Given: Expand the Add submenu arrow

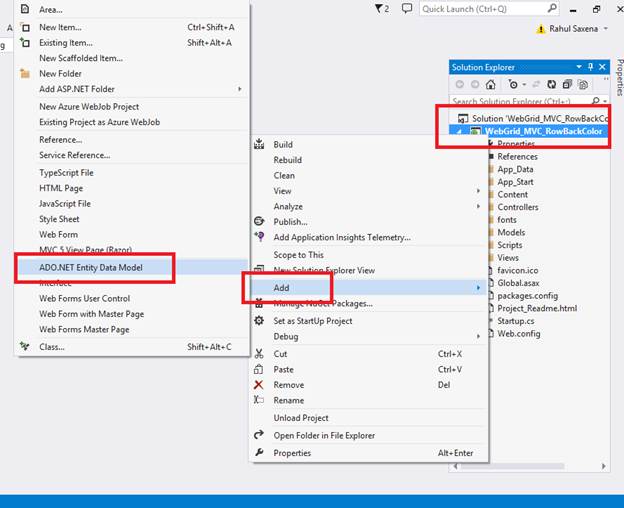Looking at the screenshot, I should 478,288.
